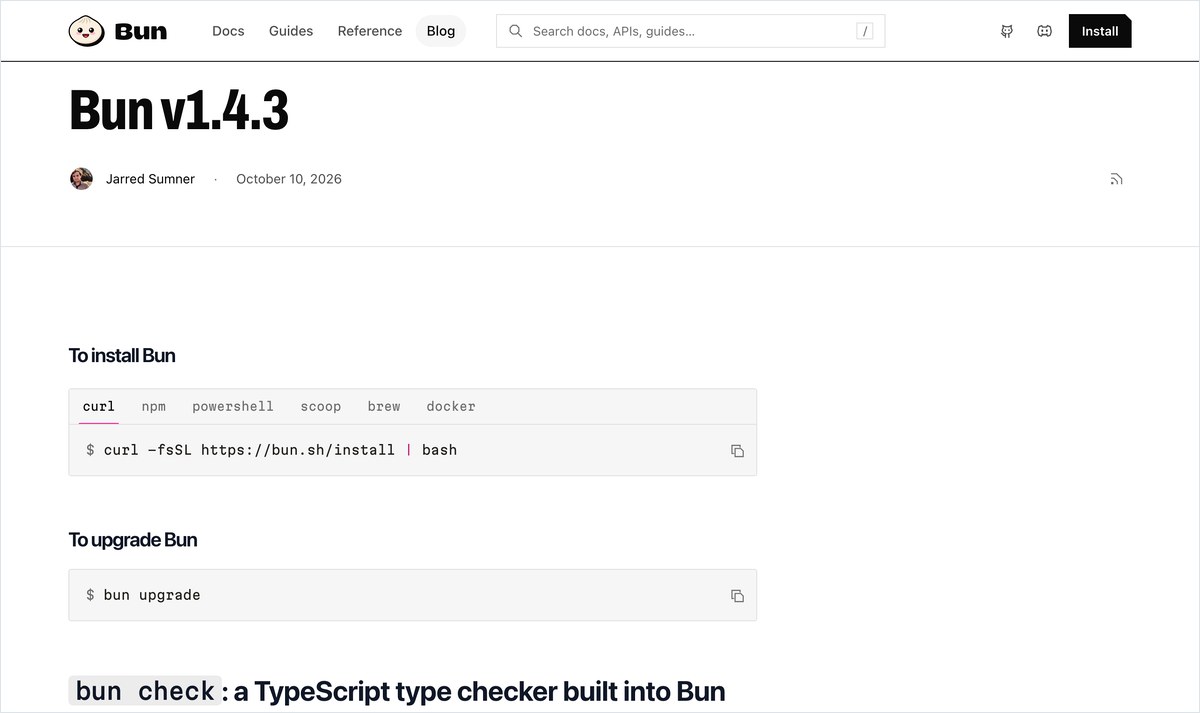Open the Reference menu item

370,31
